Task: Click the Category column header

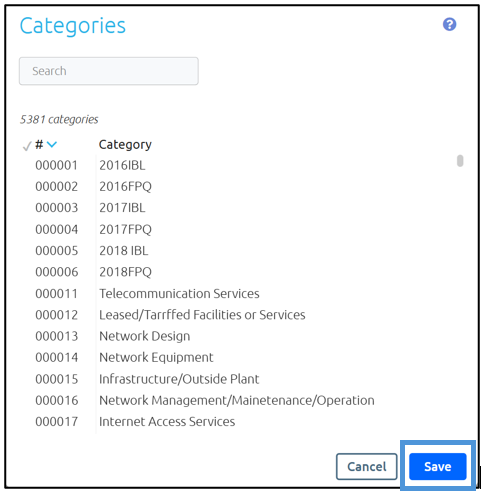Action: point(125,145)
